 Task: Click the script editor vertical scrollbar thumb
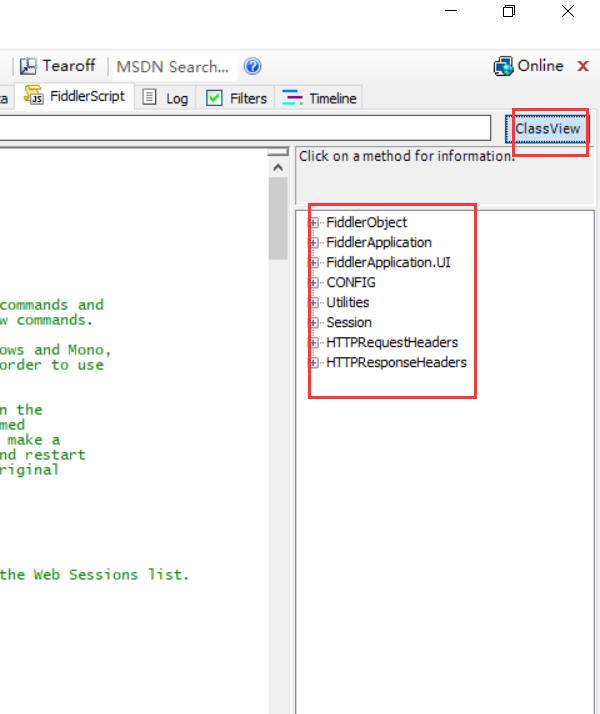tap(278, 219)
